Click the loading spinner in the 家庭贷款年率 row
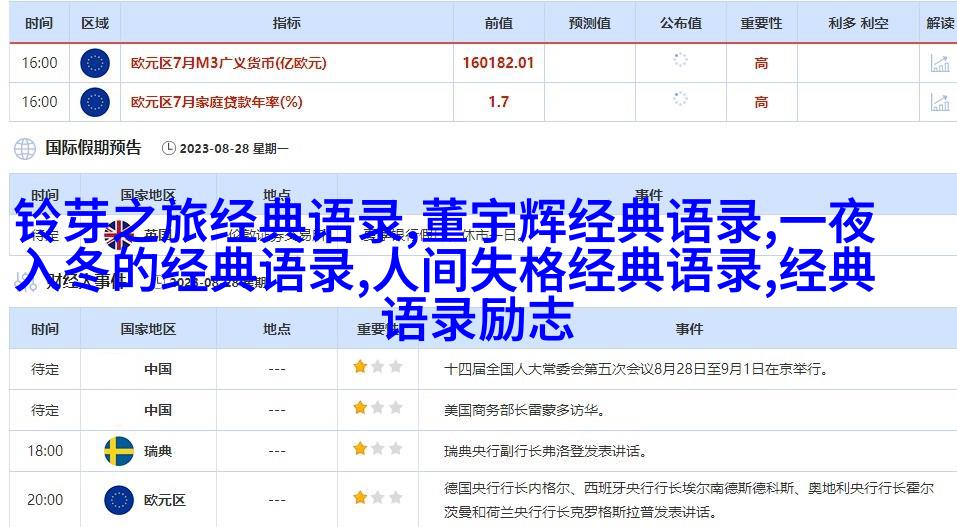Viewport: 957px width, 527px height. (680, 99)
